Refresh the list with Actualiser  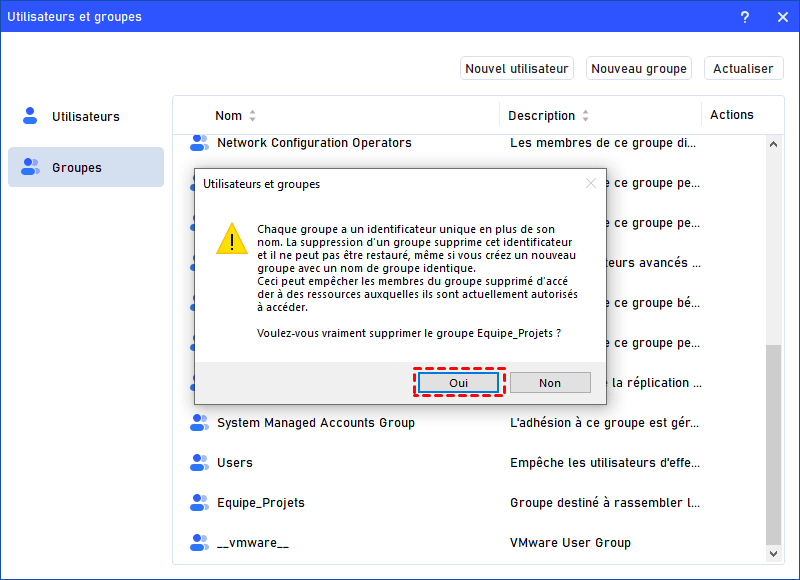click(x=743, y=68)
